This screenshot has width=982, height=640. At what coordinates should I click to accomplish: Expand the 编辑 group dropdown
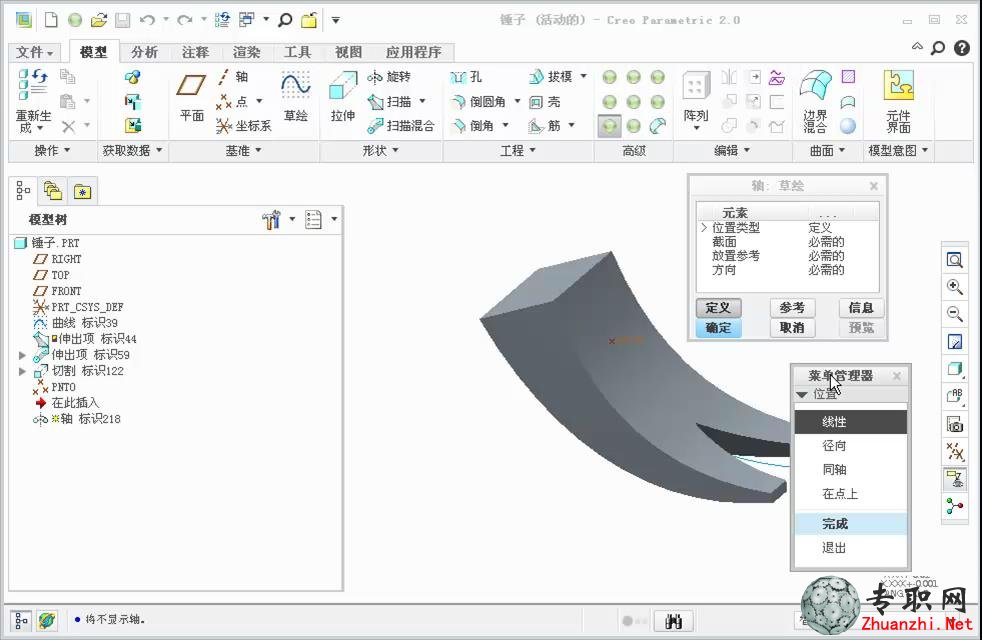[732, 151]
